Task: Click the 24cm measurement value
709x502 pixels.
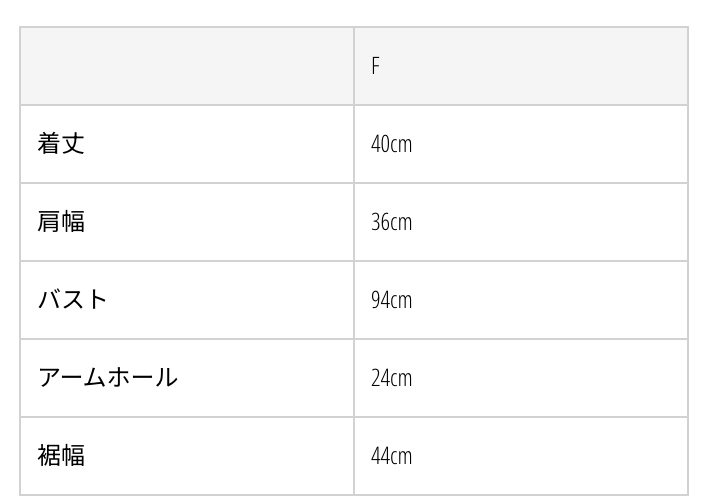Action: click(391, 378)
